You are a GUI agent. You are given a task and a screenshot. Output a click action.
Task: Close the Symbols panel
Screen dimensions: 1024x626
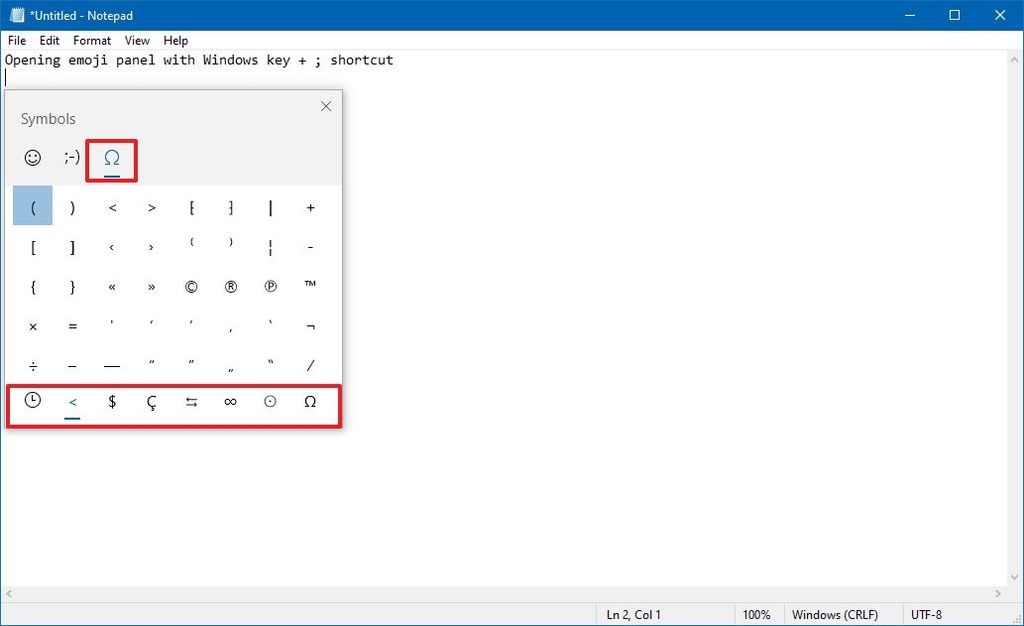point(325,106)
